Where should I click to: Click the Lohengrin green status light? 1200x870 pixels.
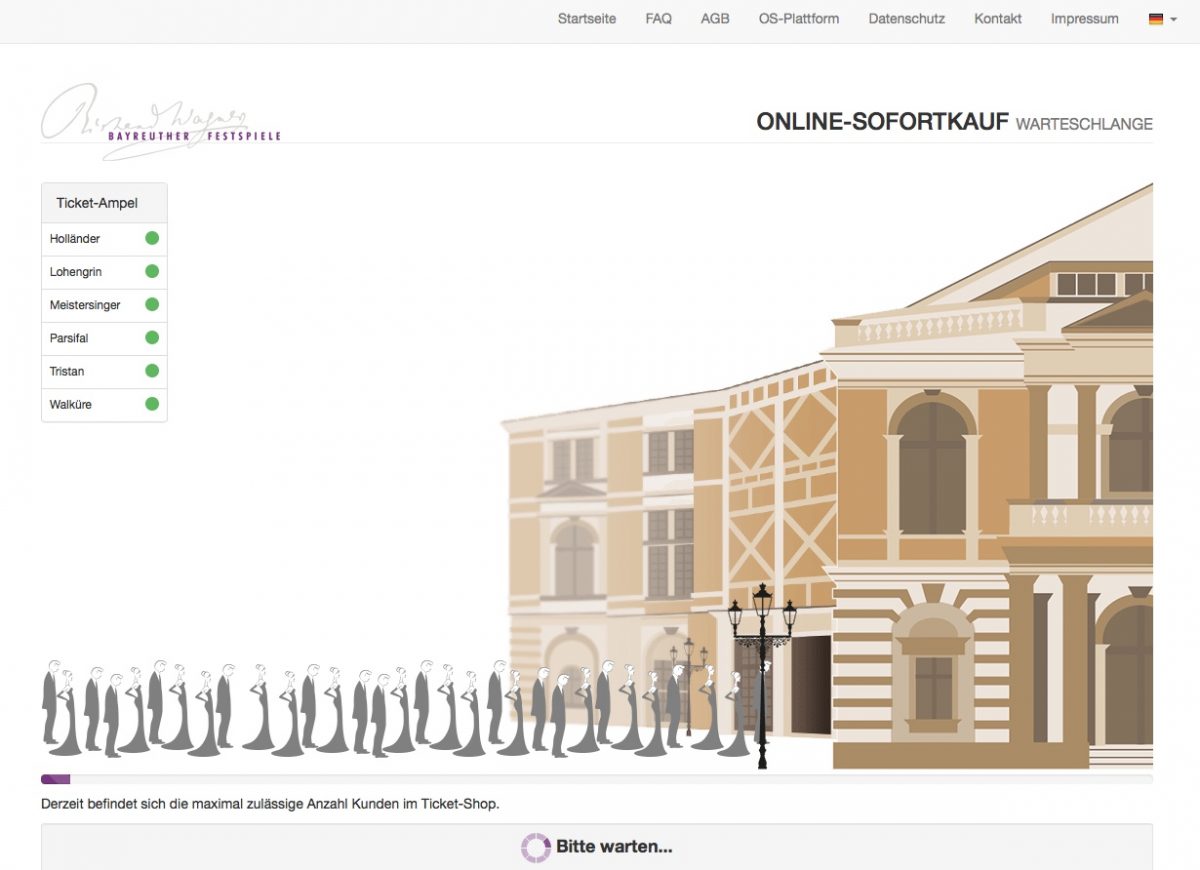[x=152, y=271]
